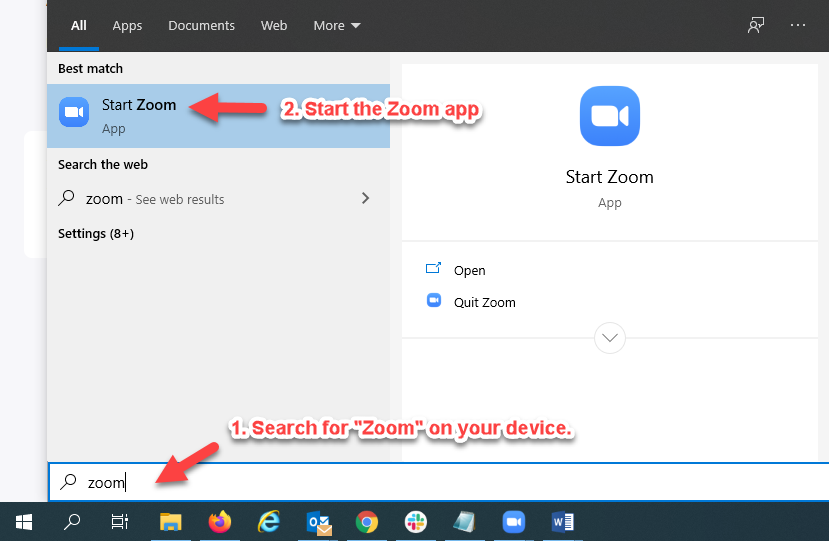Click the small Zoom icon beside Quit Zoom
This screenshot has width=829, height=541.
434,300
